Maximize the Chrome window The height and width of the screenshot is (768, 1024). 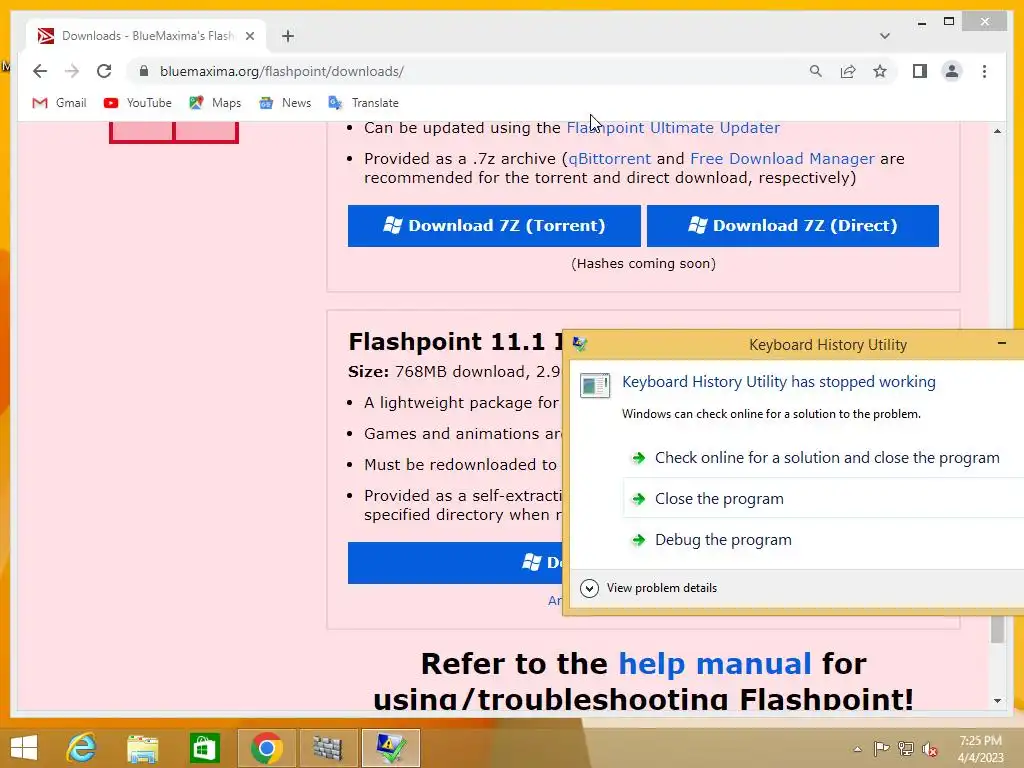tap(949, 22)
